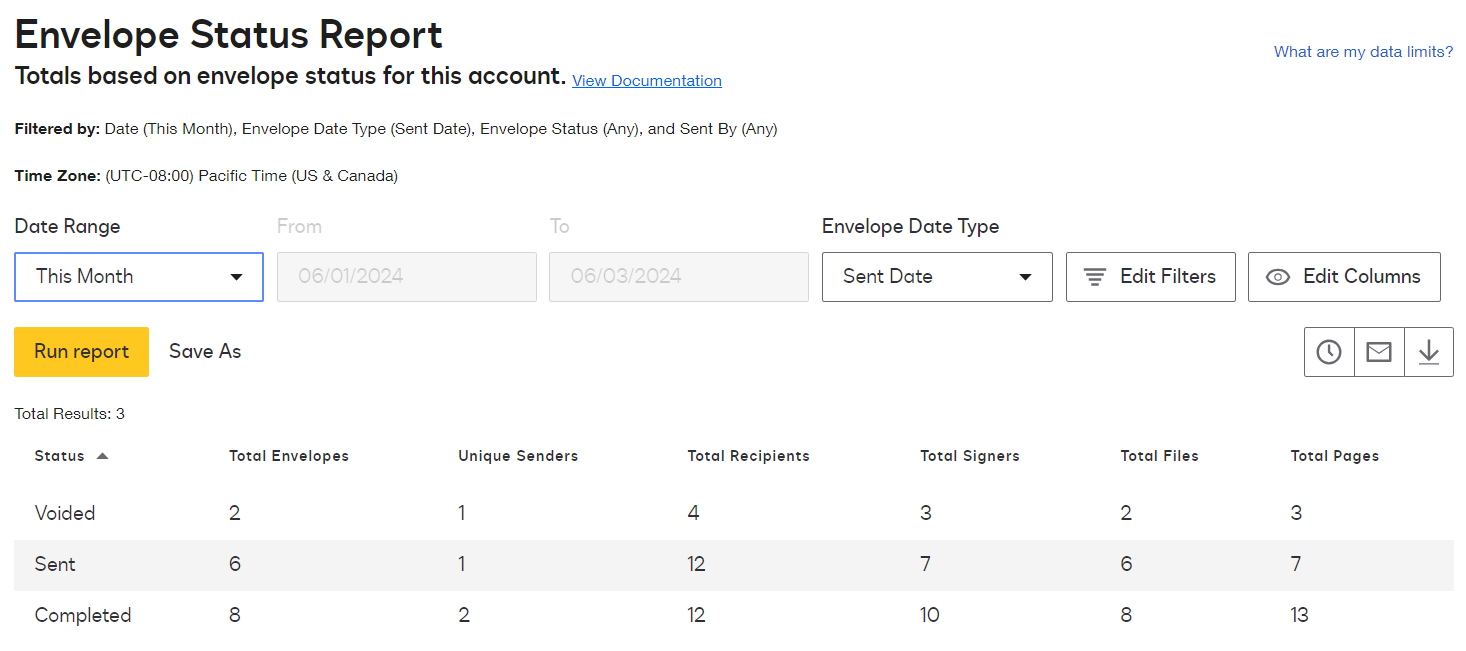This screenshot has width=1466, height=651.
Task: Click the schedule report clock icon
Action: point(1329,352)
